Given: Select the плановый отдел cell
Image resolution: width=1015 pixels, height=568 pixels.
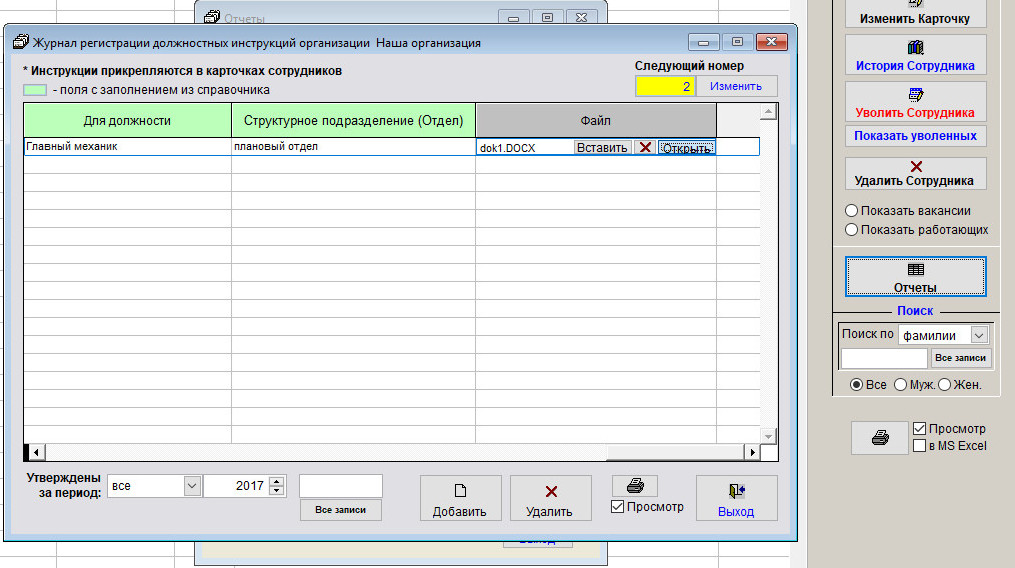Looking at the screenshot, I should click(x=353, y=146).
